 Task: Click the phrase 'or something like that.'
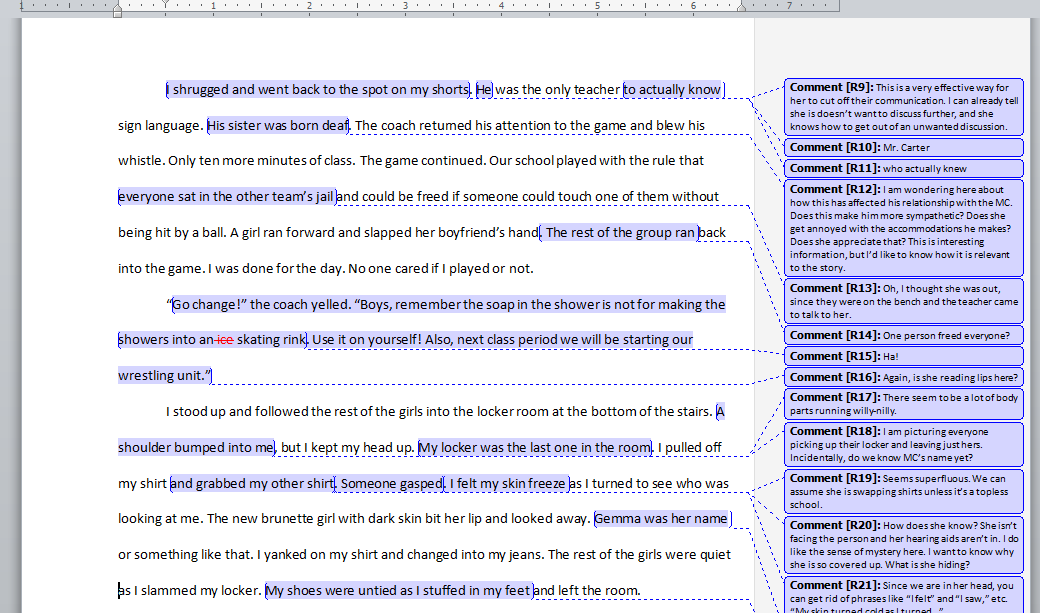(186, 555)
